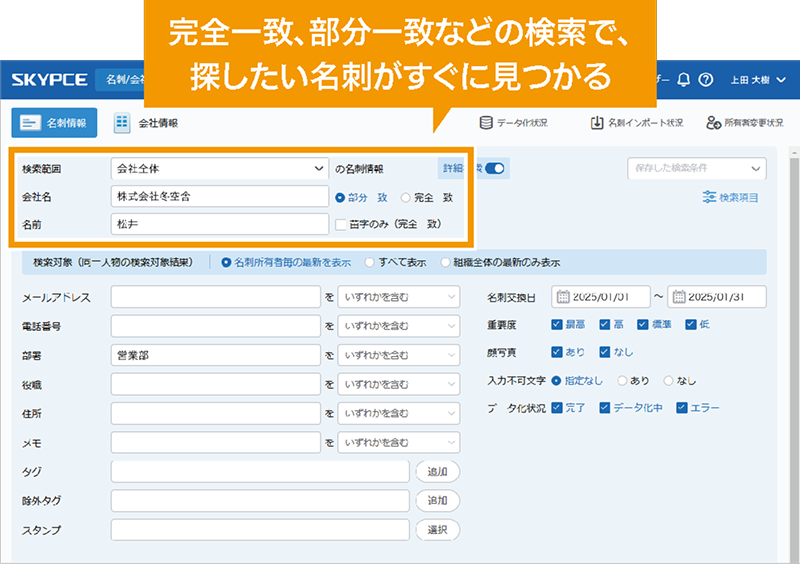This screenshot has height=564, width=800.
Task: Click the 名刺インポート状況 download icon
Action: 597,122
